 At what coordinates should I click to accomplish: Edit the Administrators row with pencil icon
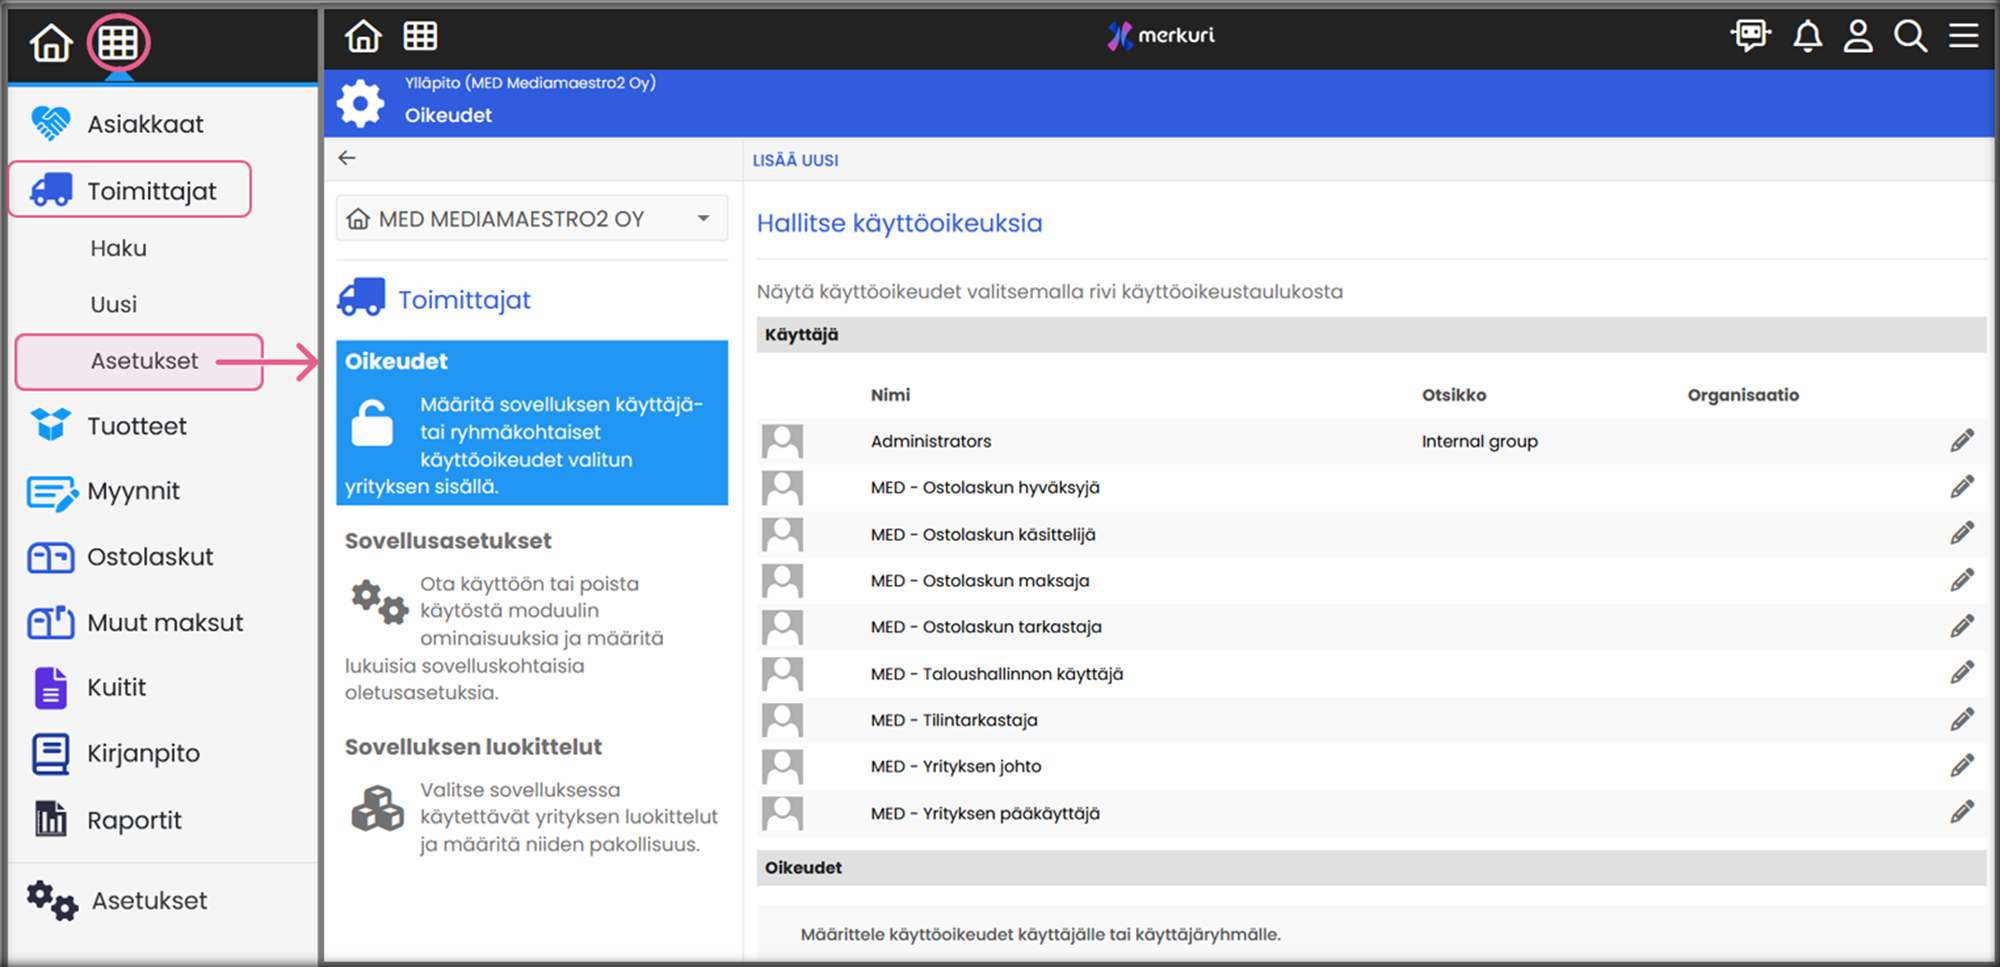(x=1961, y=441)
